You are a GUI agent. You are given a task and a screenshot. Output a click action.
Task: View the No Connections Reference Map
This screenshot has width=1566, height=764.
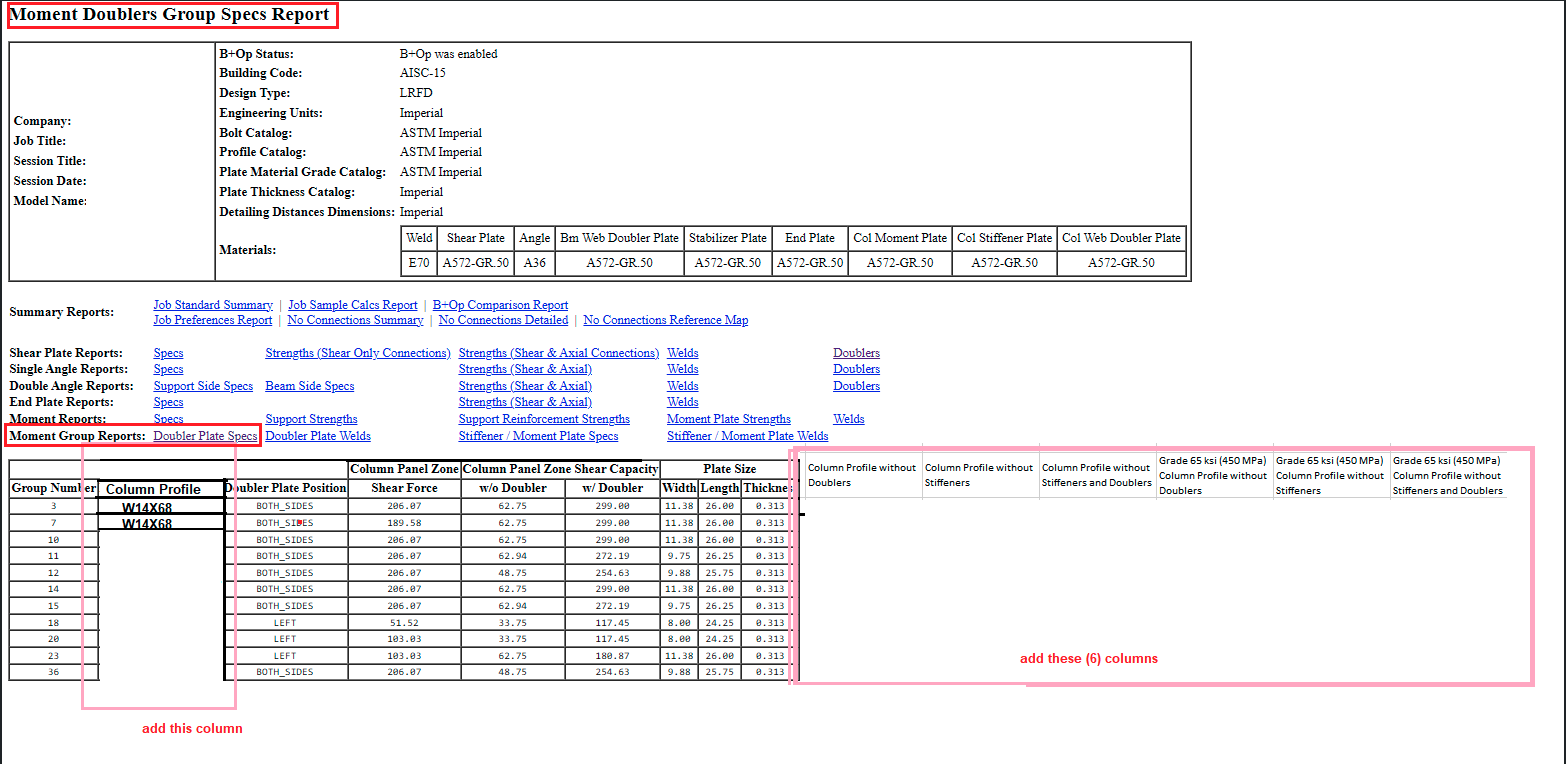665,320
